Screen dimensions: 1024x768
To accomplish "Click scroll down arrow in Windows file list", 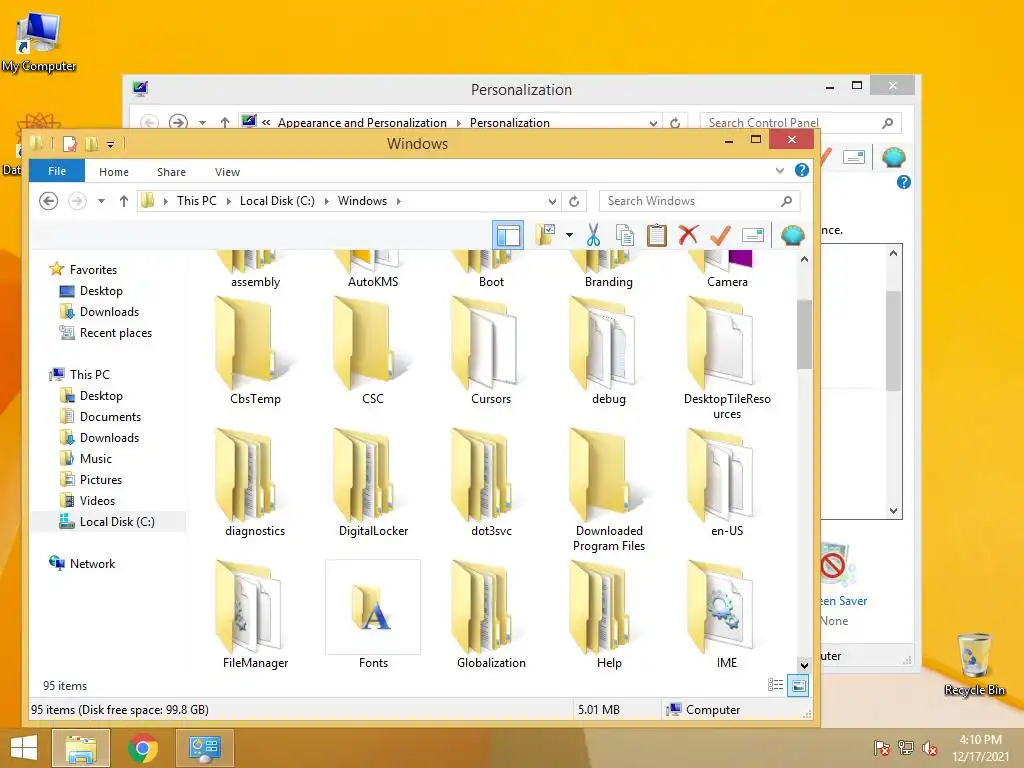I will 805,665.
